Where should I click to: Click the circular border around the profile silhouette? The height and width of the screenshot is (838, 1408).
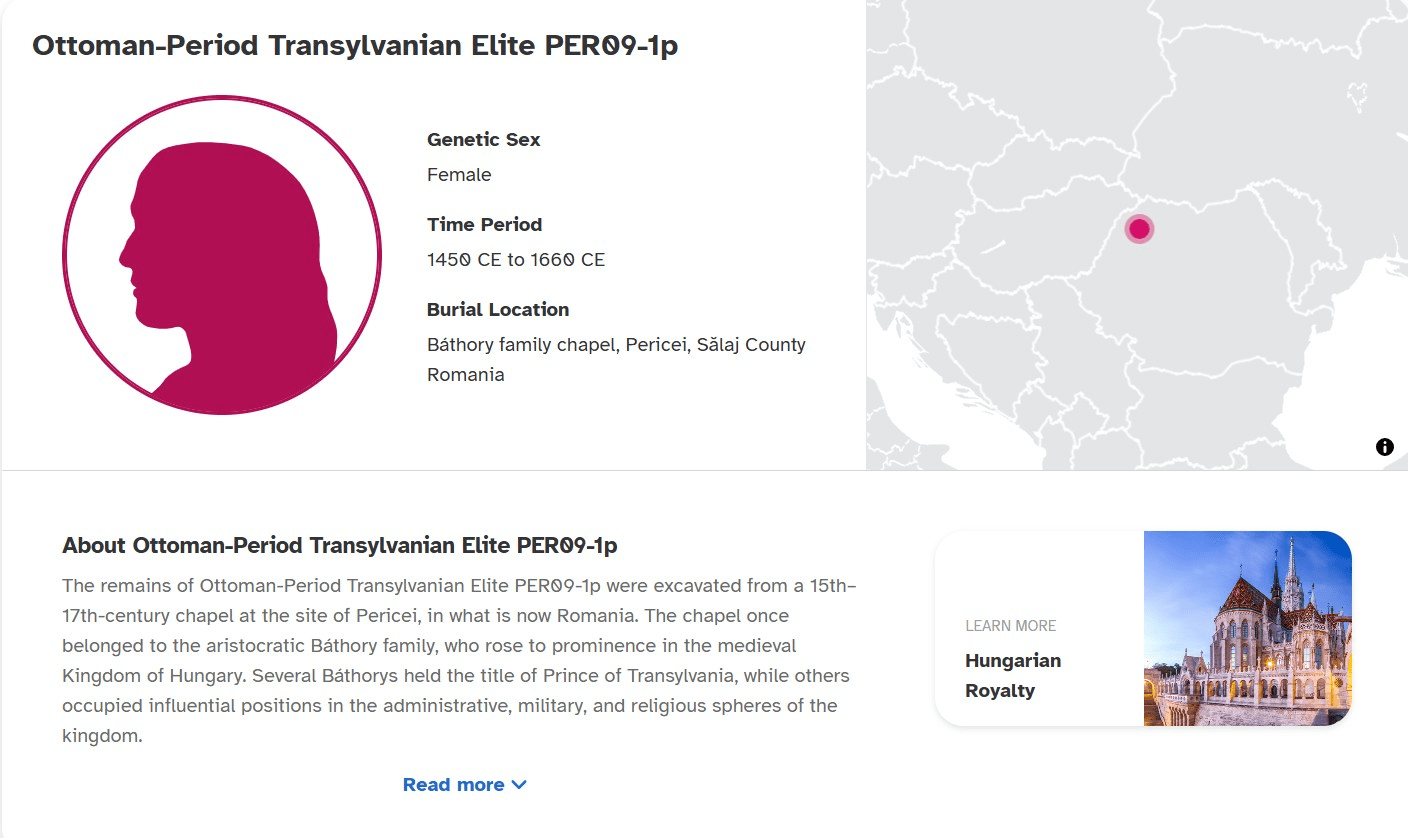click(x=222, y=98)
